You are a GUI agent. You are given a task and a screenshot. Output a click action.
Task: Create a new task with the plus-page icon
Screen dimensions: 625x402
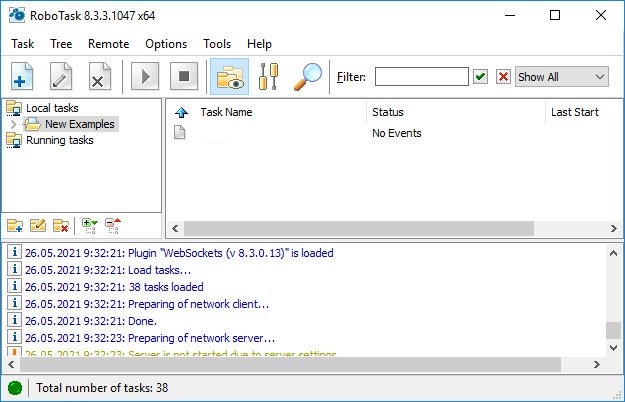[x=22, y=76]
